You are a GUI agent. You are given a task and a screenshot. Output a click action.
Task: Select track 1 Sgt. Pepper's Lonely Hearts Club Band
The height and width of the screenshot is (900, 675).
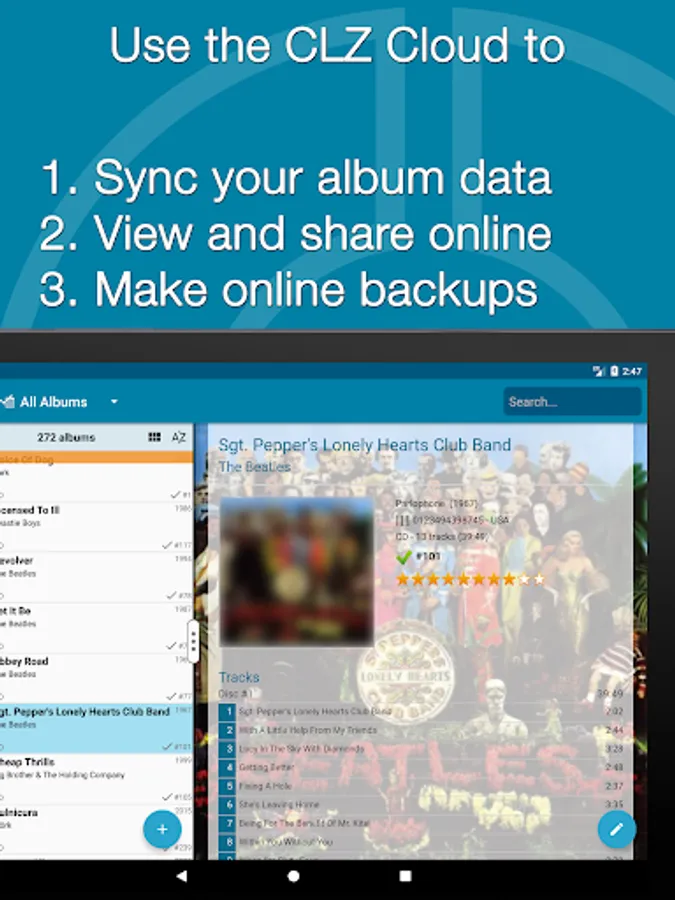point(421,712)
